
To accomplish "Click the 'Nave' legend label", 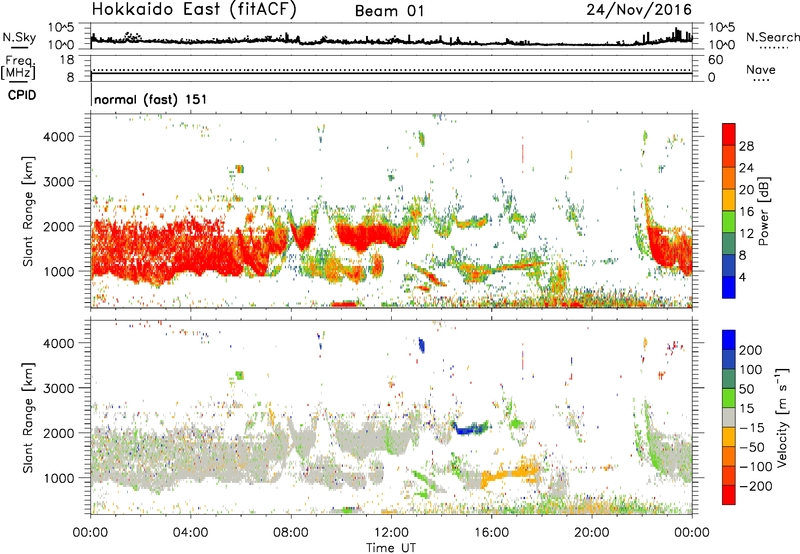I will (x=761, y=69).
